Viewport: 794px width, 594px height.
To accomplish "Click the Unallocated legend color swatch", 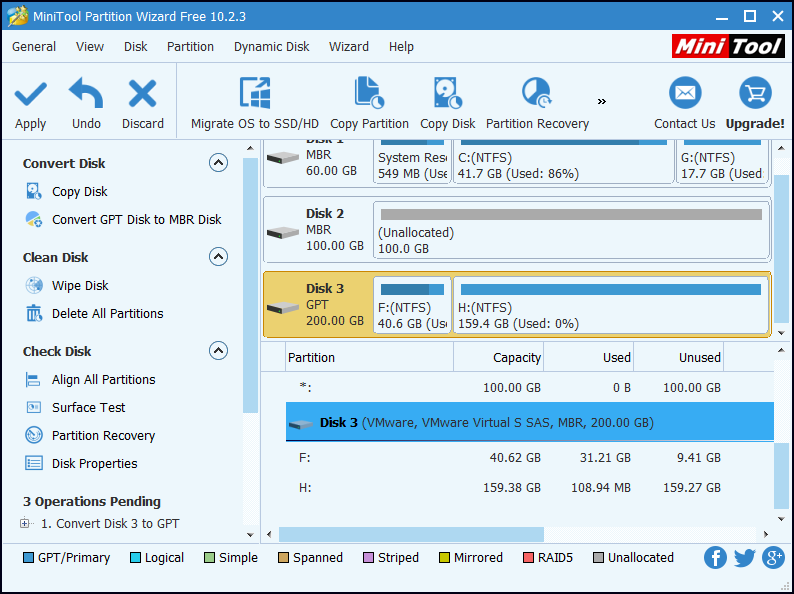I will (x=598, y=558).
